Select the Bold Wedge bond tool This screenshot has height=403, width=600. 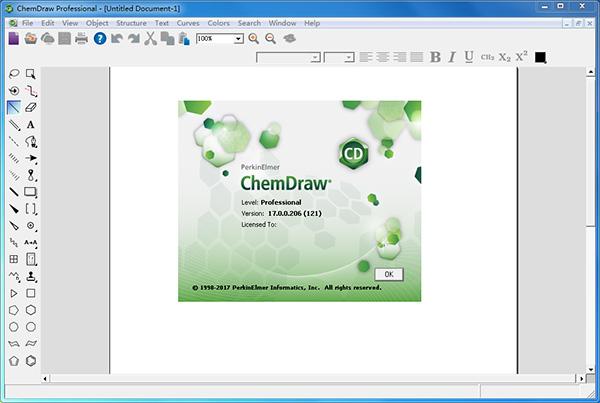click(x=14, y=209)
